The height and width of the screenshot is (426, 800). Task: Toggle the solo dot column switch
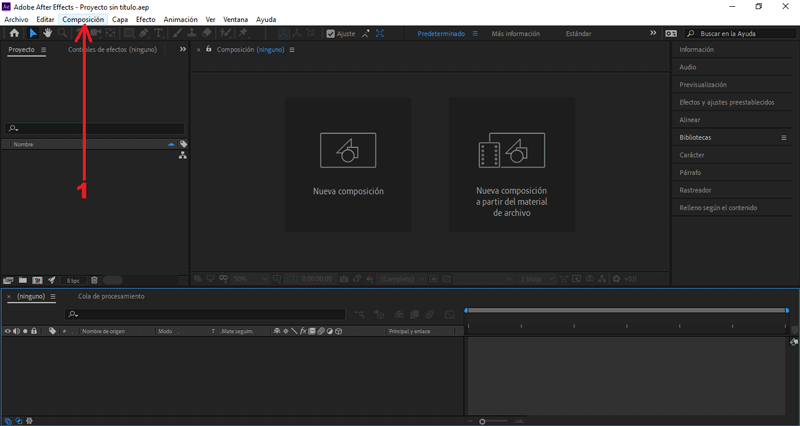pos(25,331)
